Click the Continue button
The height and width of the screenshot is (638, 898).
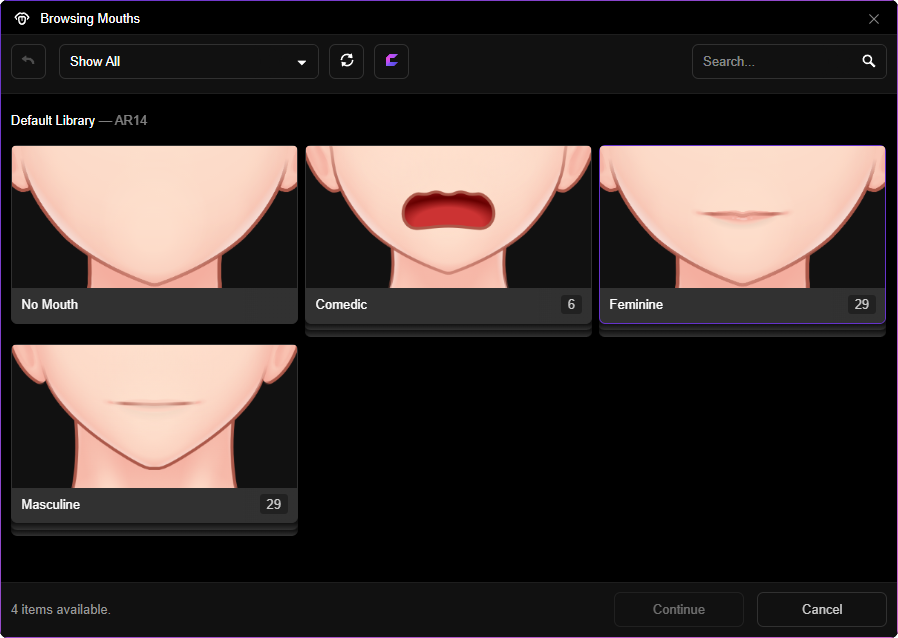(x=679, y=609)
